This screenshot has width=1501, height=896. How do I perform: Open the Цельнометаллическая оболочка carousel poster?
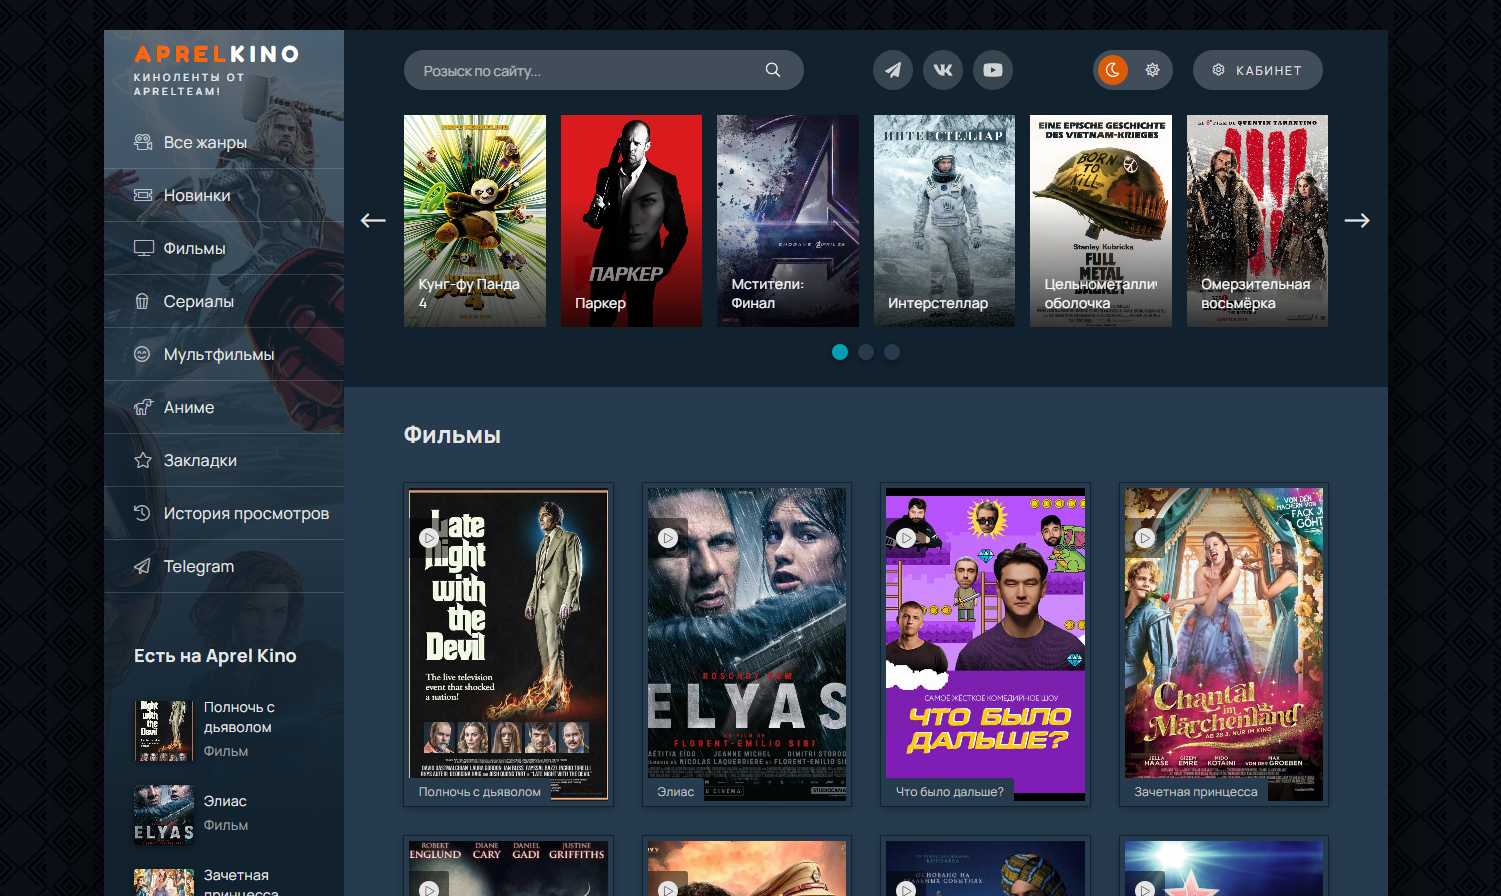click(x=1101, y=221)
